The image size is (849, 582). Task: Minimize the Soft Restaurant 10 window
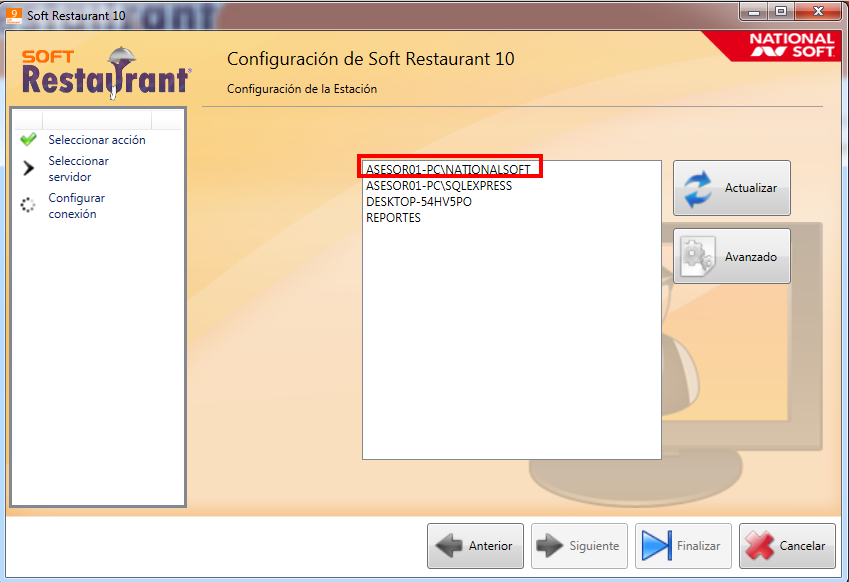tap(754, 12)
